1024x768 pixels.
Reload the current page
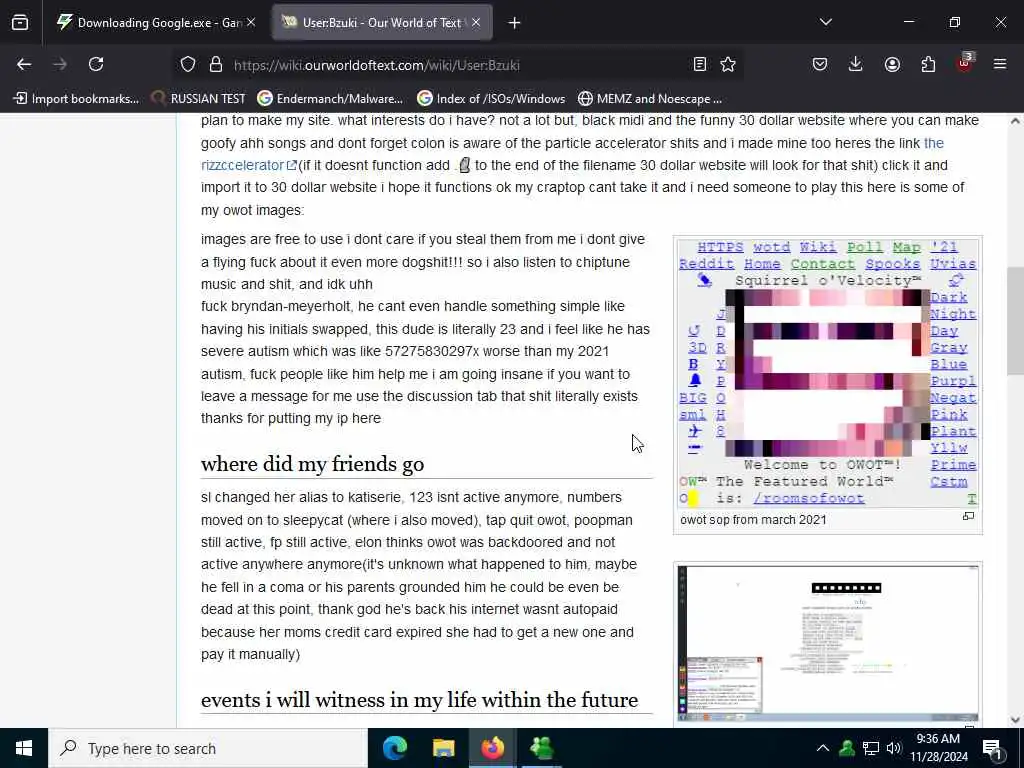(96, 64)
